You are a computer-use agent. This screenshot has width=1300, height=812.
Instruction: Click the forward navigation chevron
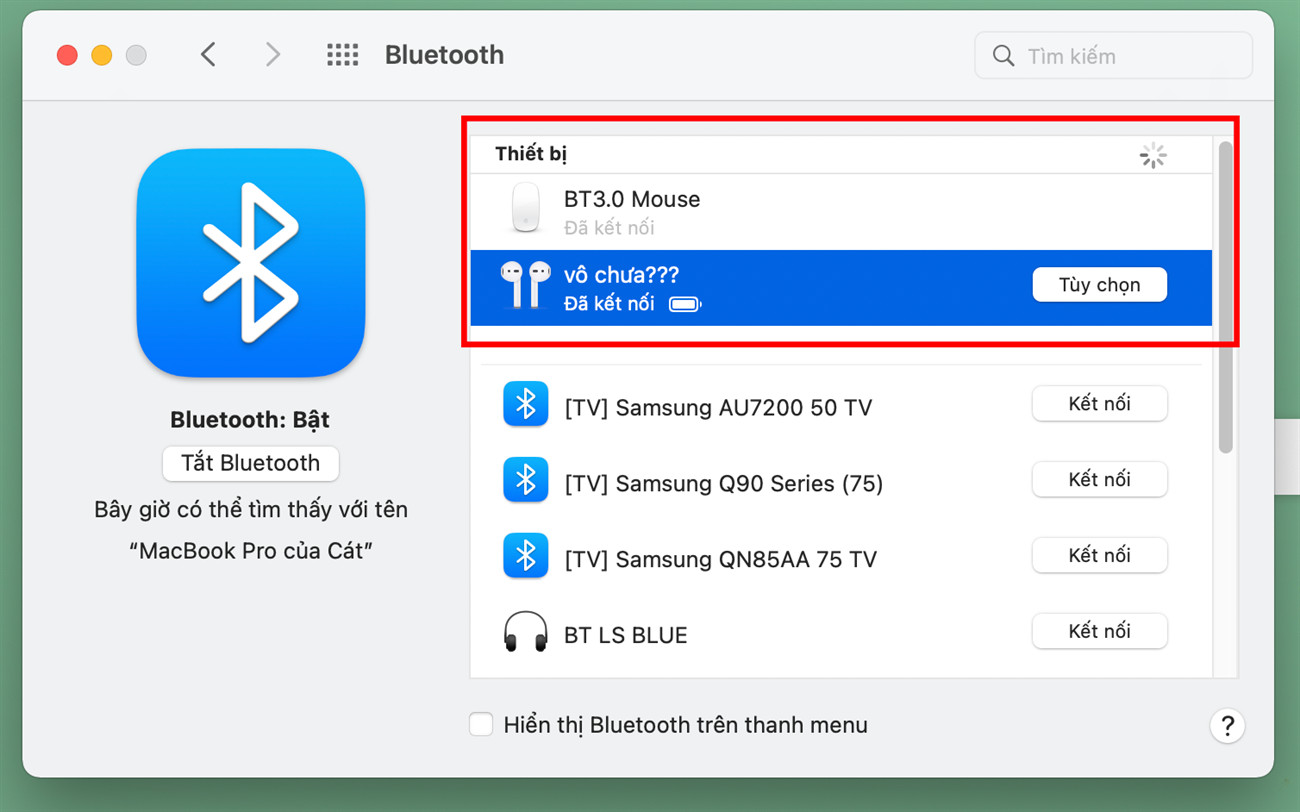272,55
